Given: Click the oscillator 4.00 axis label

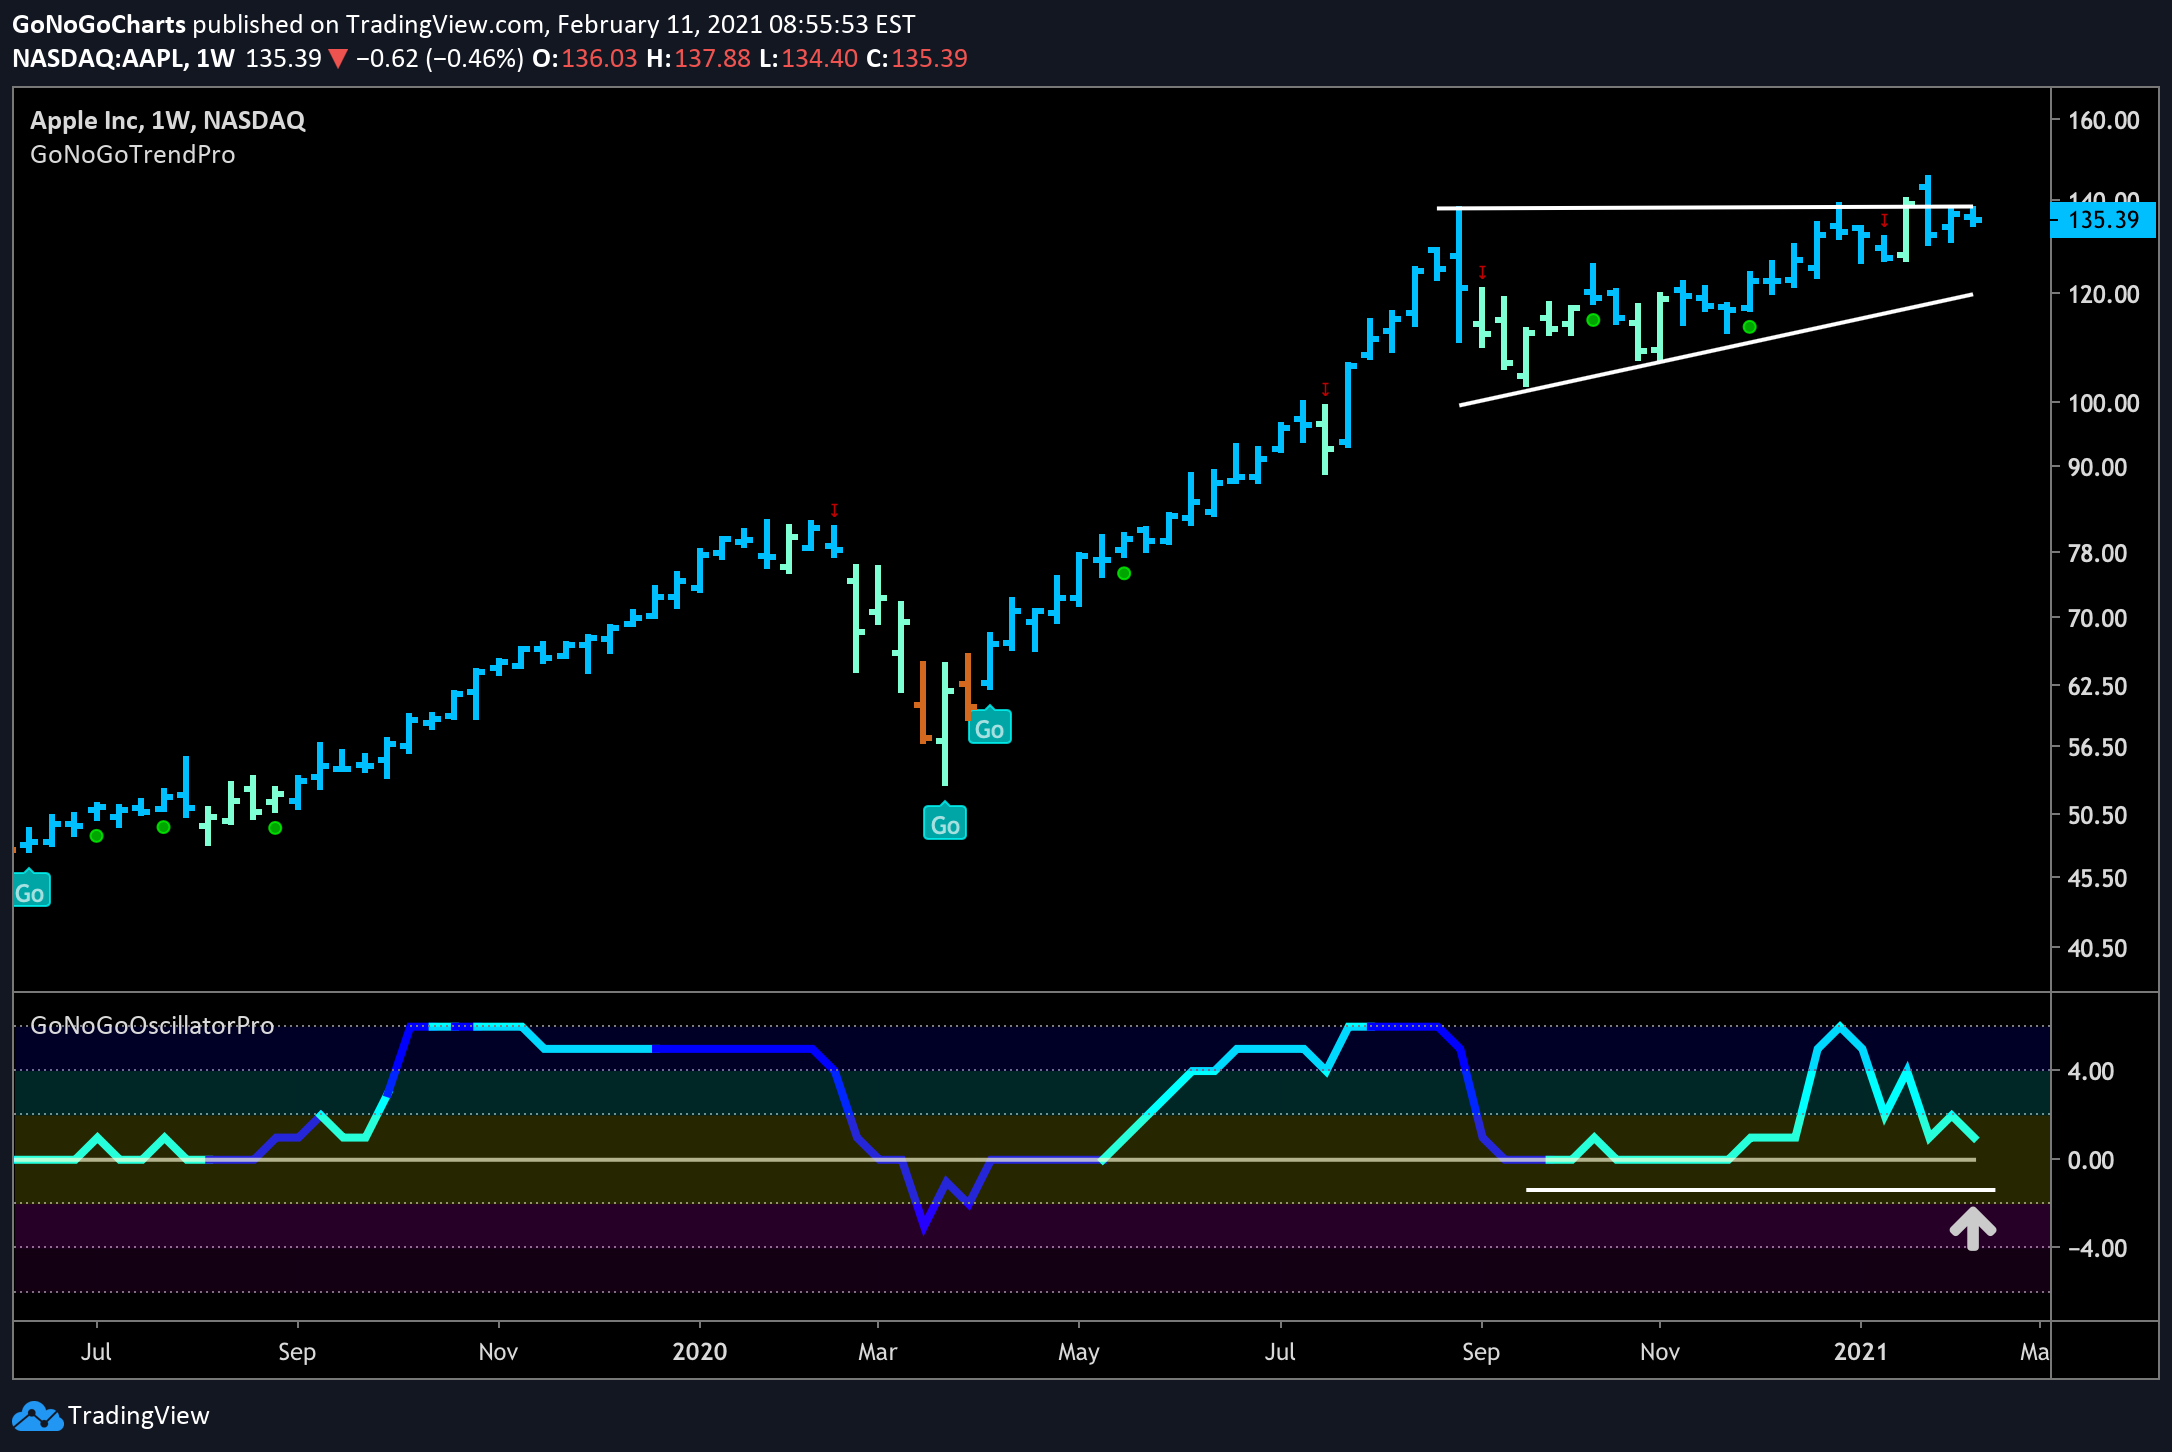Looking at the screenshot, I should point(2091,1072).
